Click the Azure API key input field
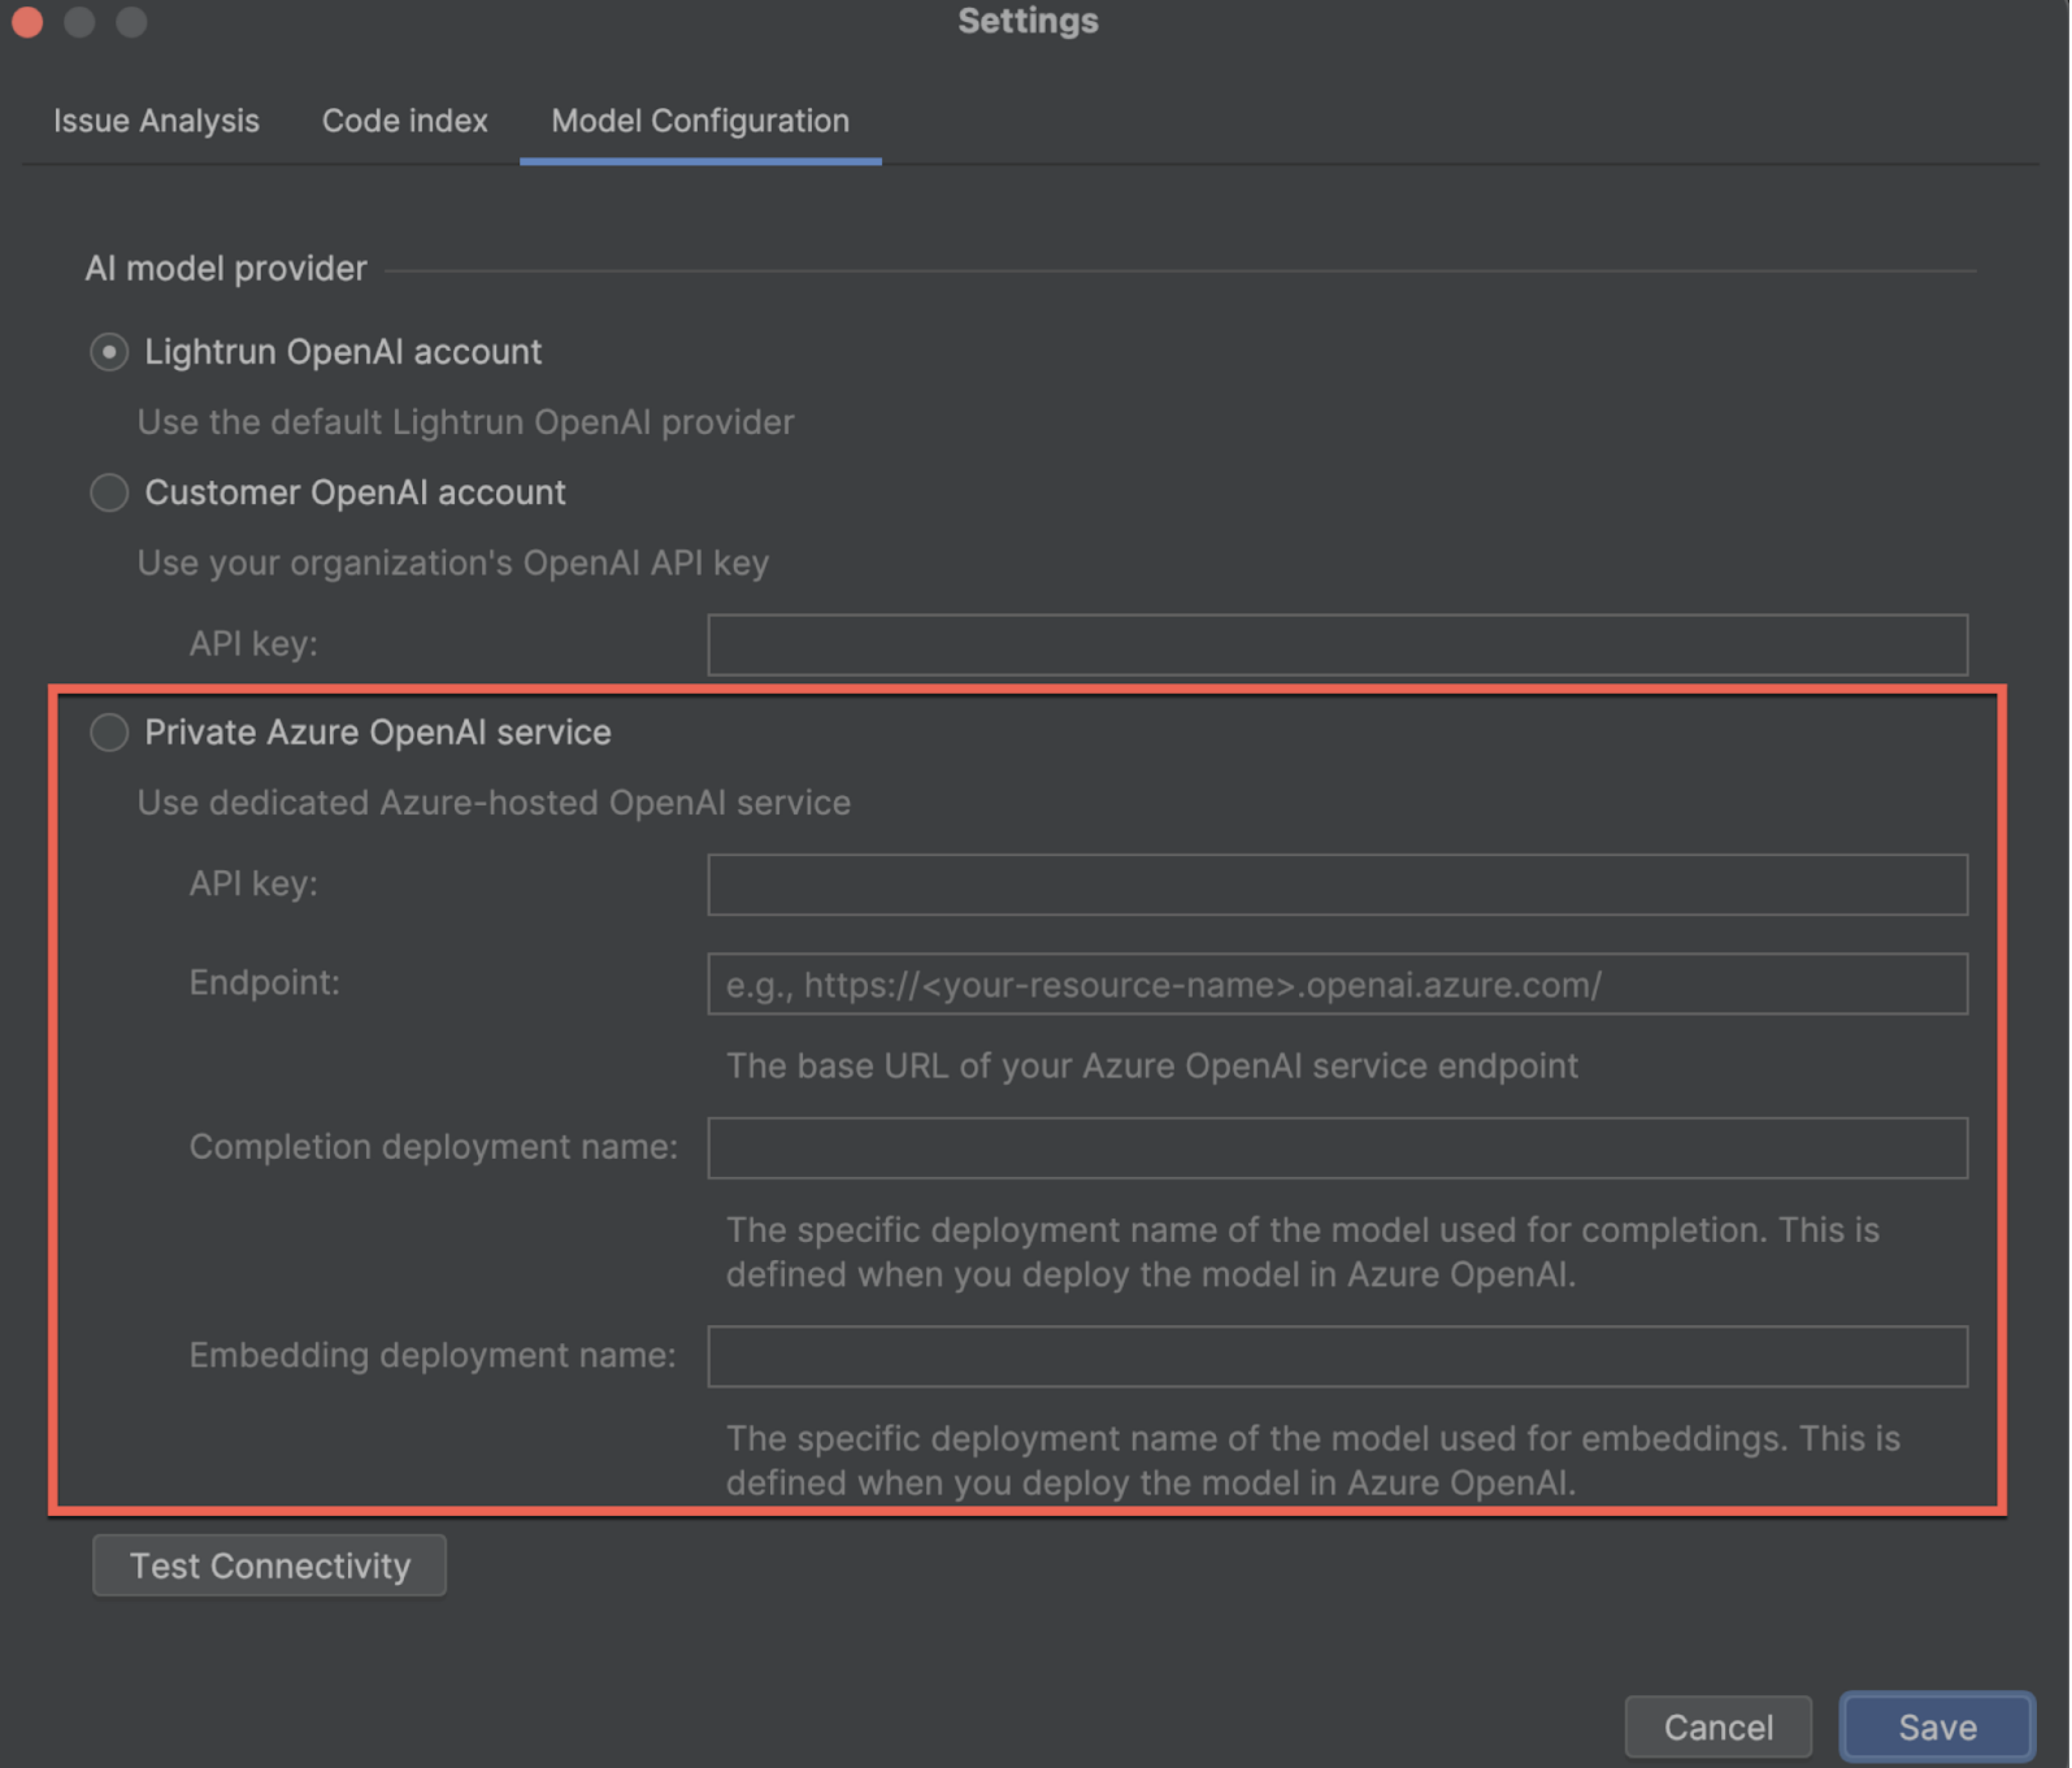This screenshot has height=1768, width=2072. 1337,884
